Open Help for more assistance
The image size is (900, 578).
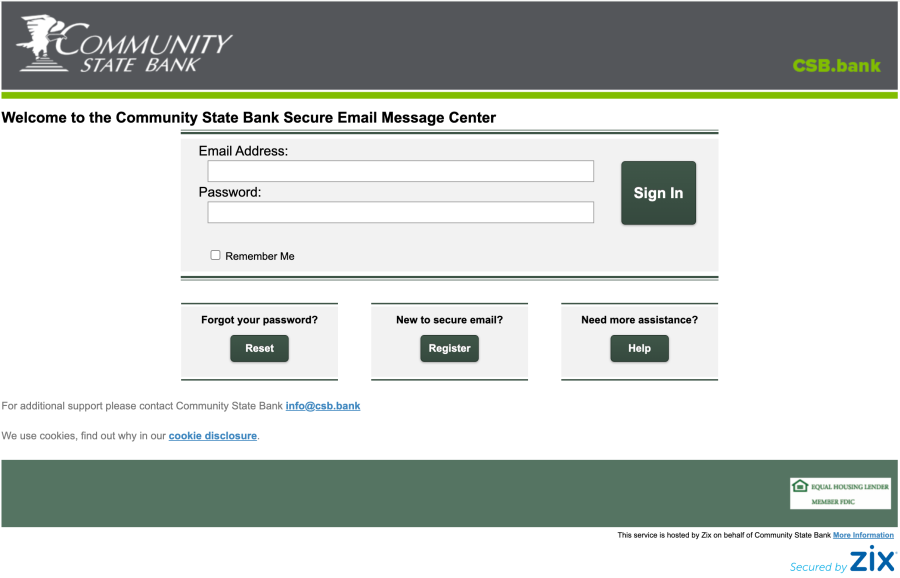pyautogui.click(x=639, y=348)
